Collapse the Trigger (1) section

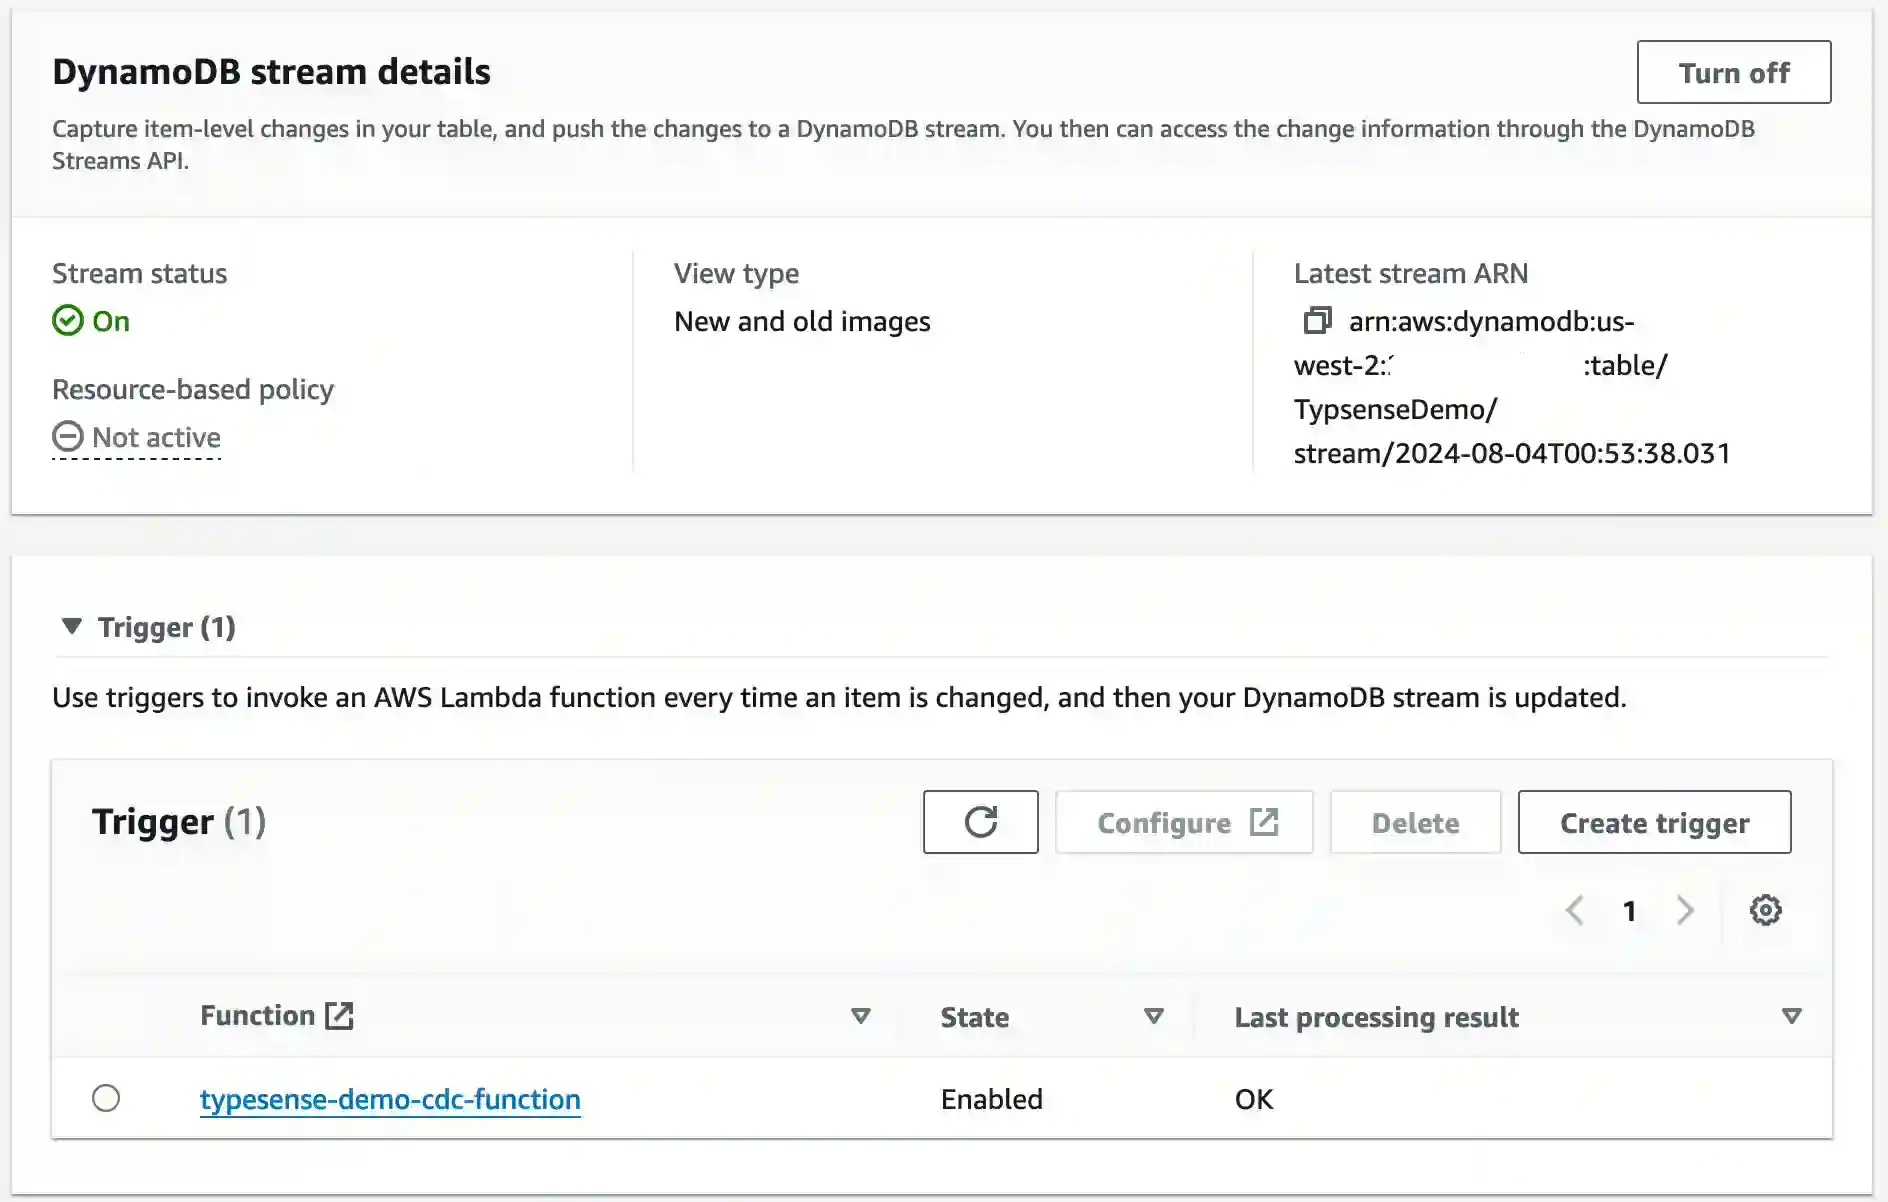pyautogui.click(x=72, y=627)
